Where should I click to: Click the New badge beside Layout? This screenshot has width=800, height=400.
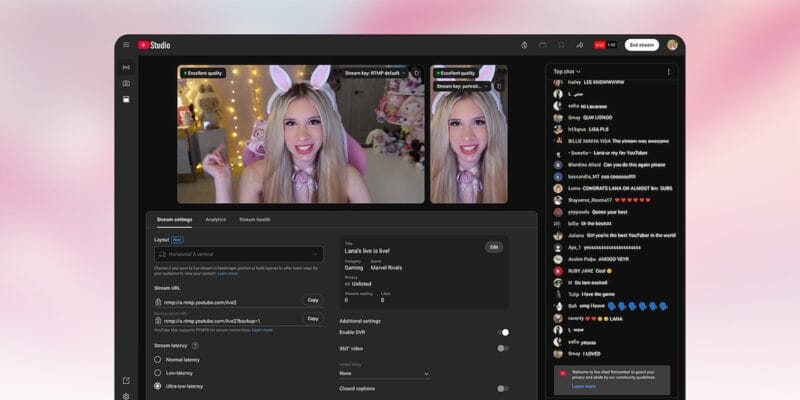tap(177, 240)
